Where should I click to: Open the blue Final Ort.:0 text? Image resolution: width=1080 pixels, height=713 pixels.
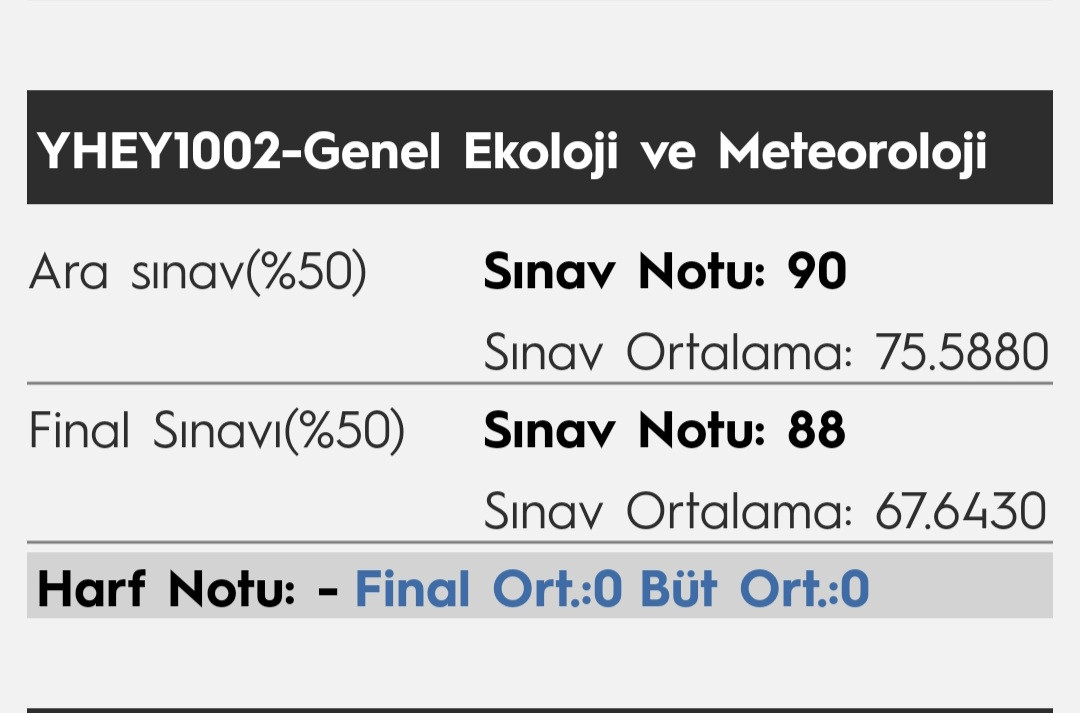[x=489, y=589]
